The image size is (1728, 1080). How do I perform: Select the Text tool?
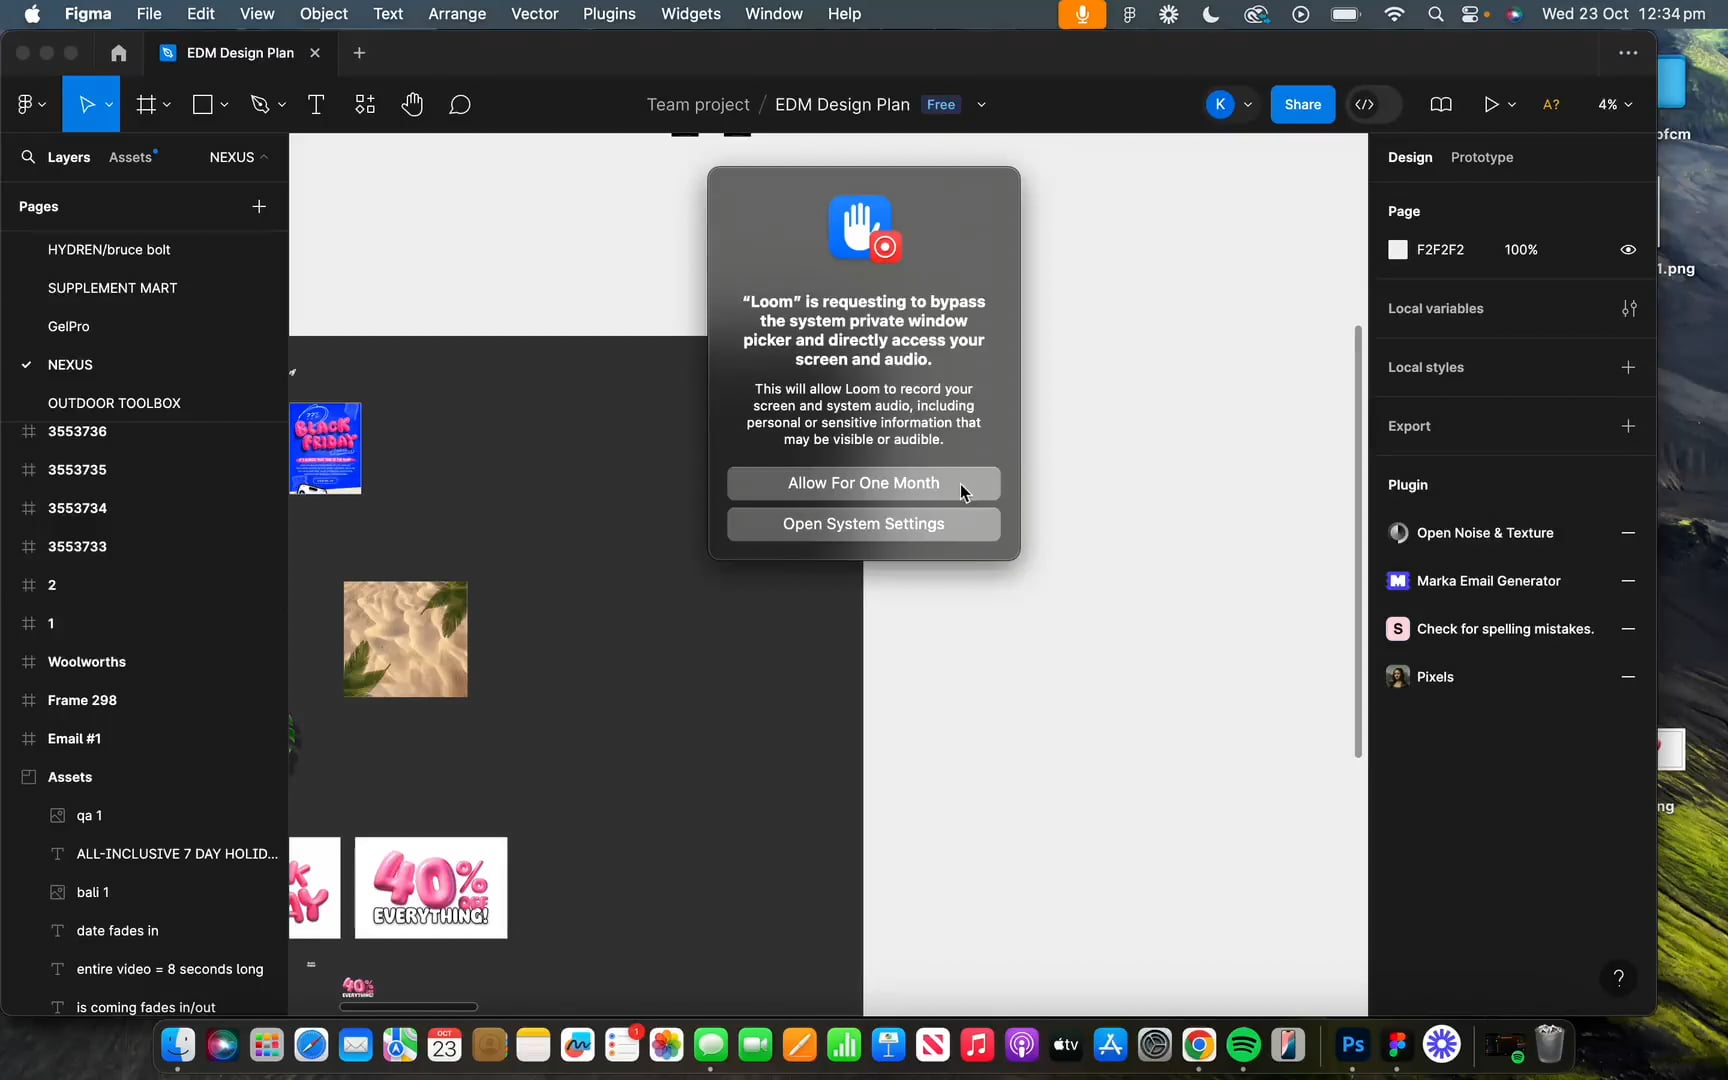[316, 104]
